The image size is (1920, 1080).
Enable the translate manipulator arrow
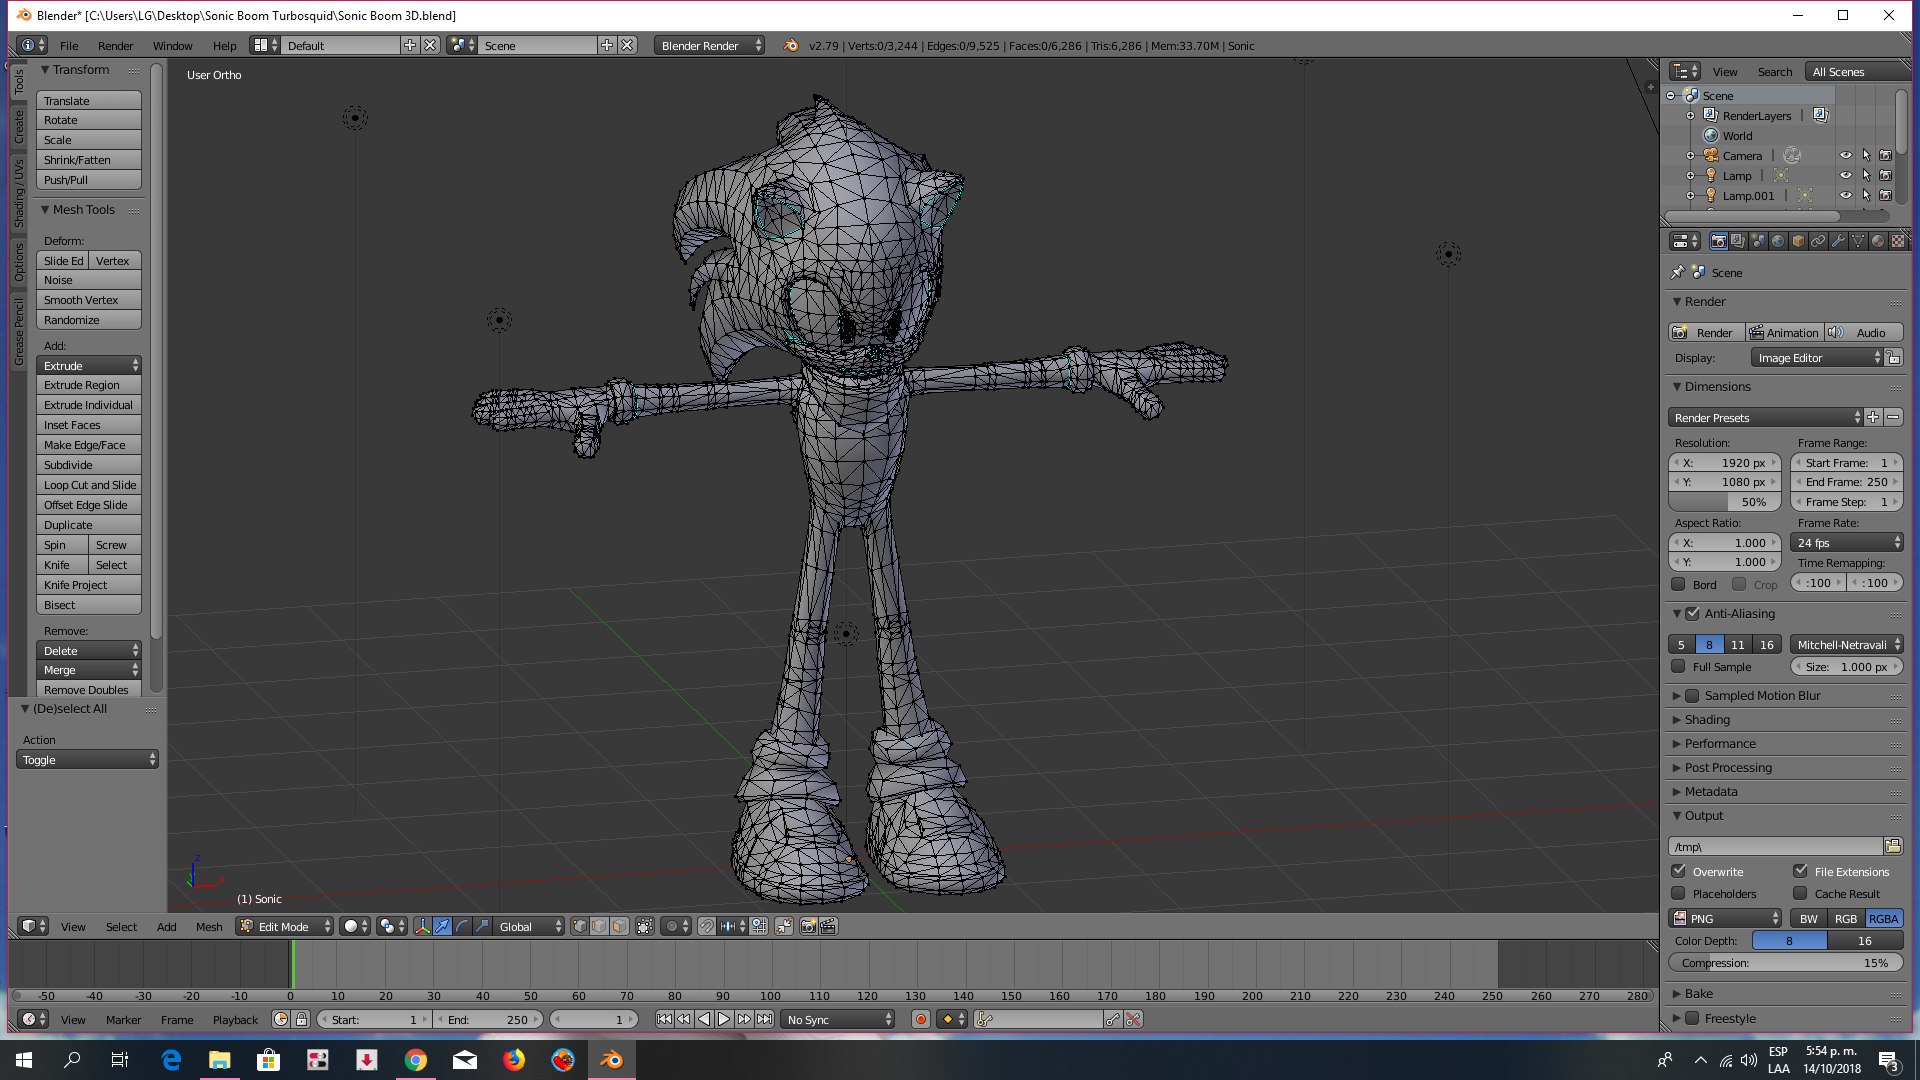click(x=442, y=926)
